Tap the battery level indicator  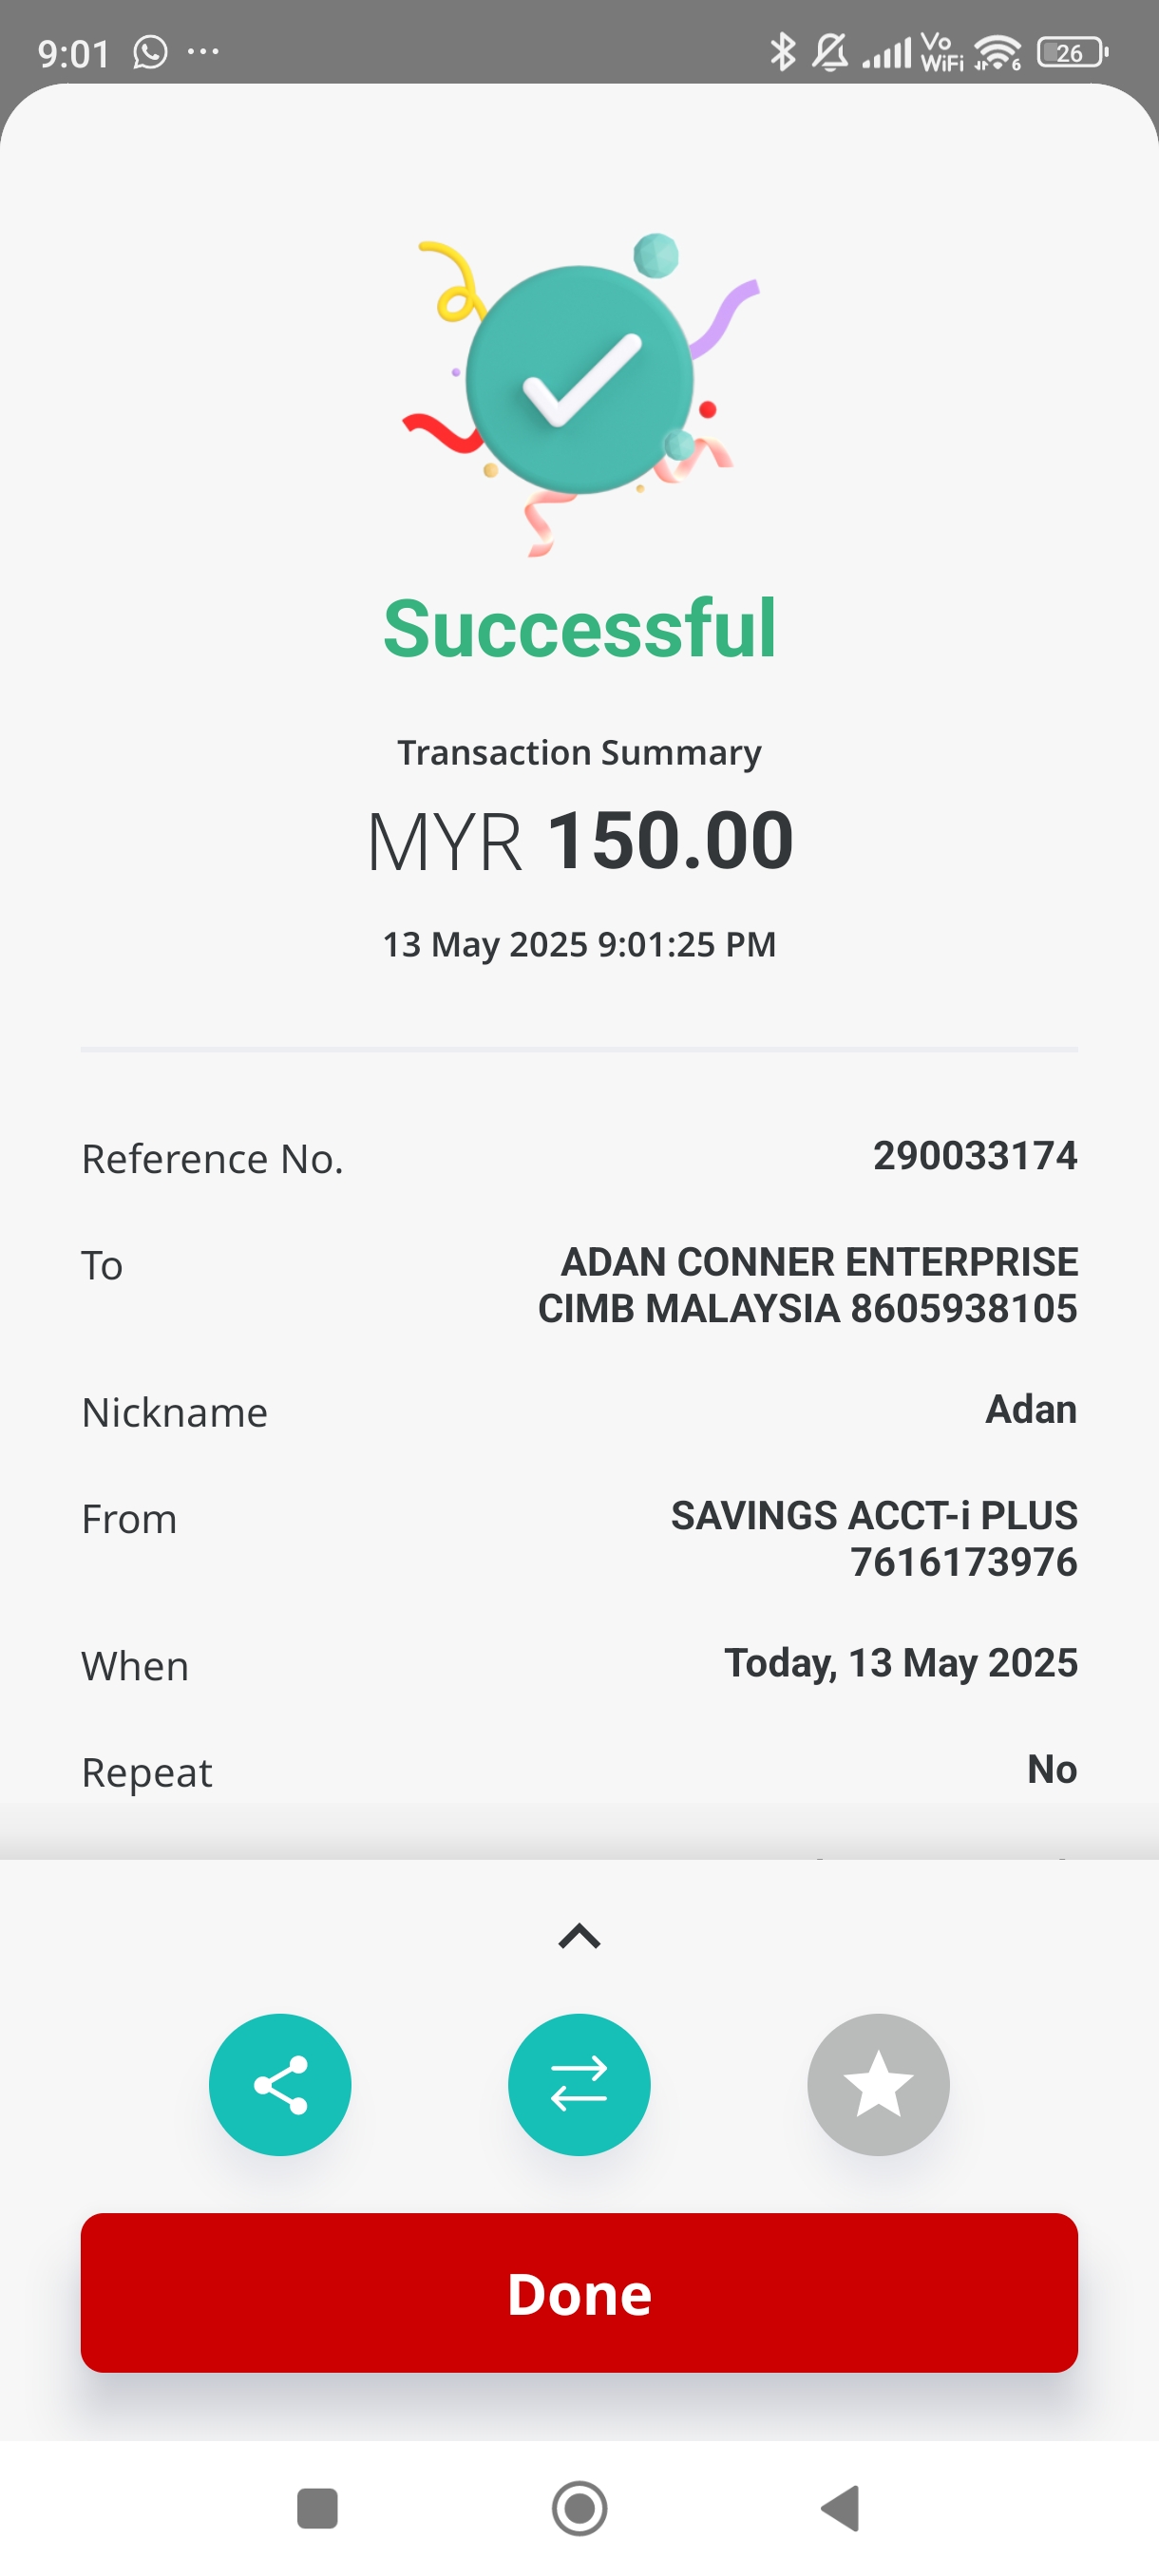(1072, 52)
